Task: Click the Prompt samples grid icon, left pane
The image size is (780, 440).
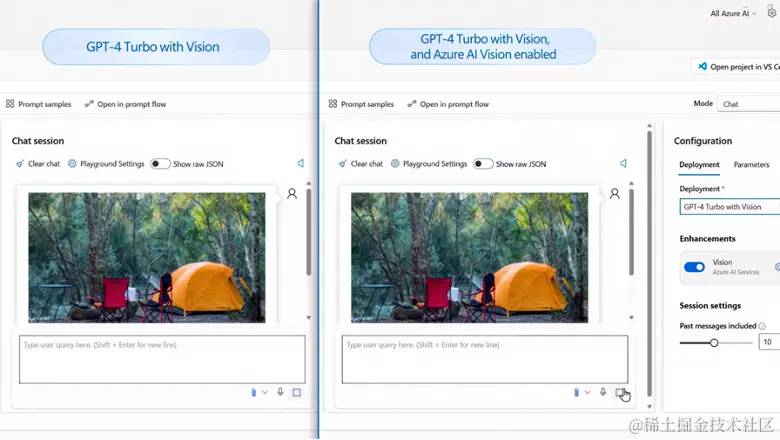Action: tap(10, 104)
